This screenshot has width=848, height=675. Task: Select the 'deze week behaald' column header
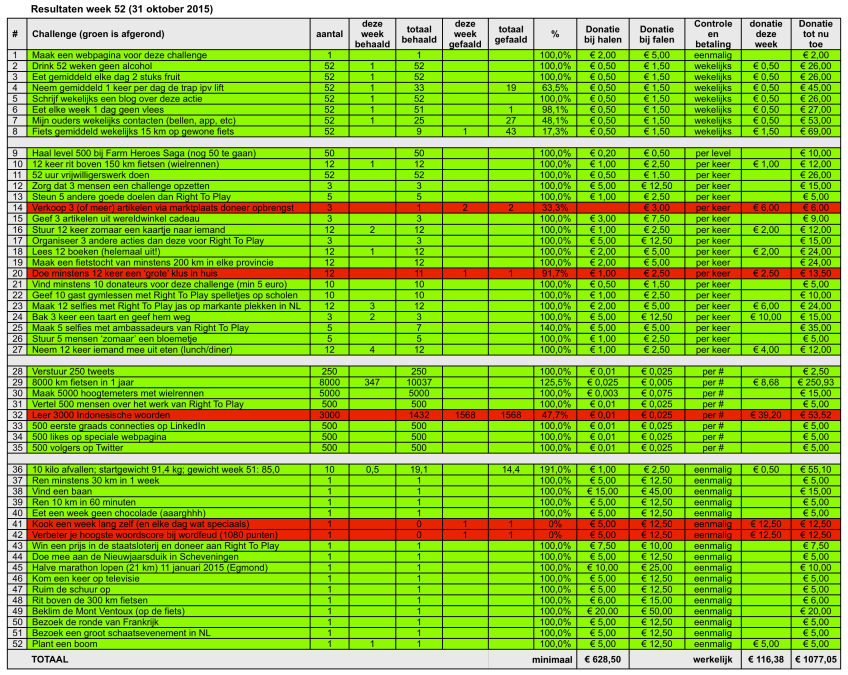pos(372,34)
